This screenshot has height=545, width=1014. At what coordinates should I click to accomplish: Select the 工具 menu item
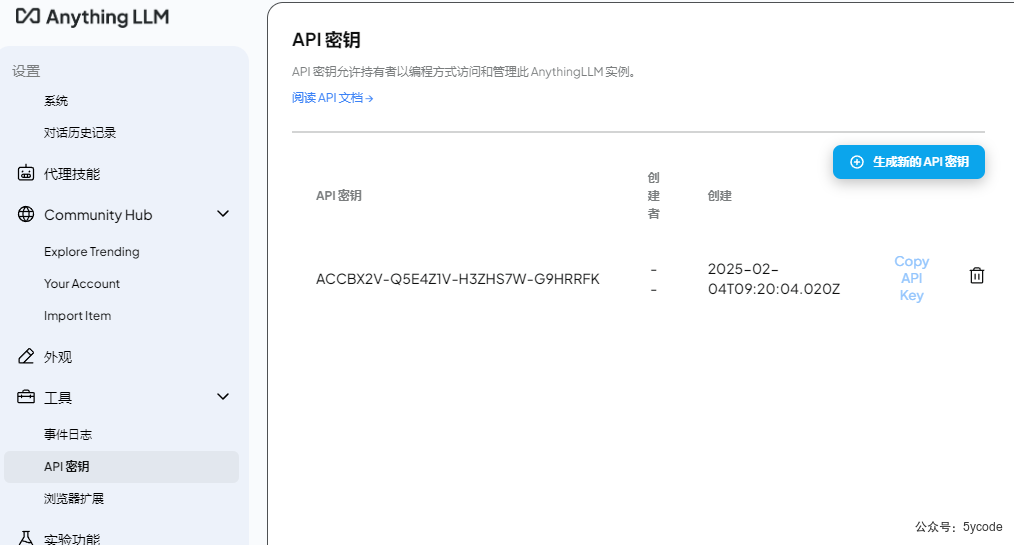pos(58,398)
